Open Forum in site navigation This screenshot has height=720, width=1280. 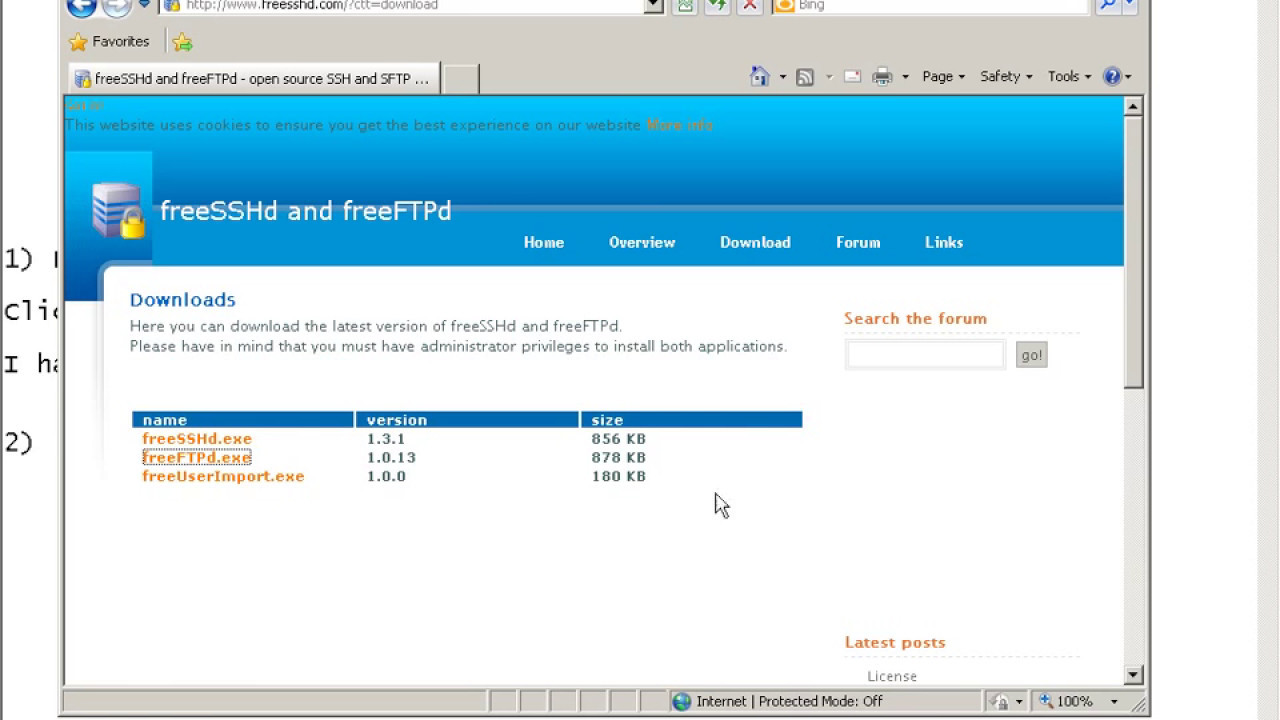click(858, 243)
